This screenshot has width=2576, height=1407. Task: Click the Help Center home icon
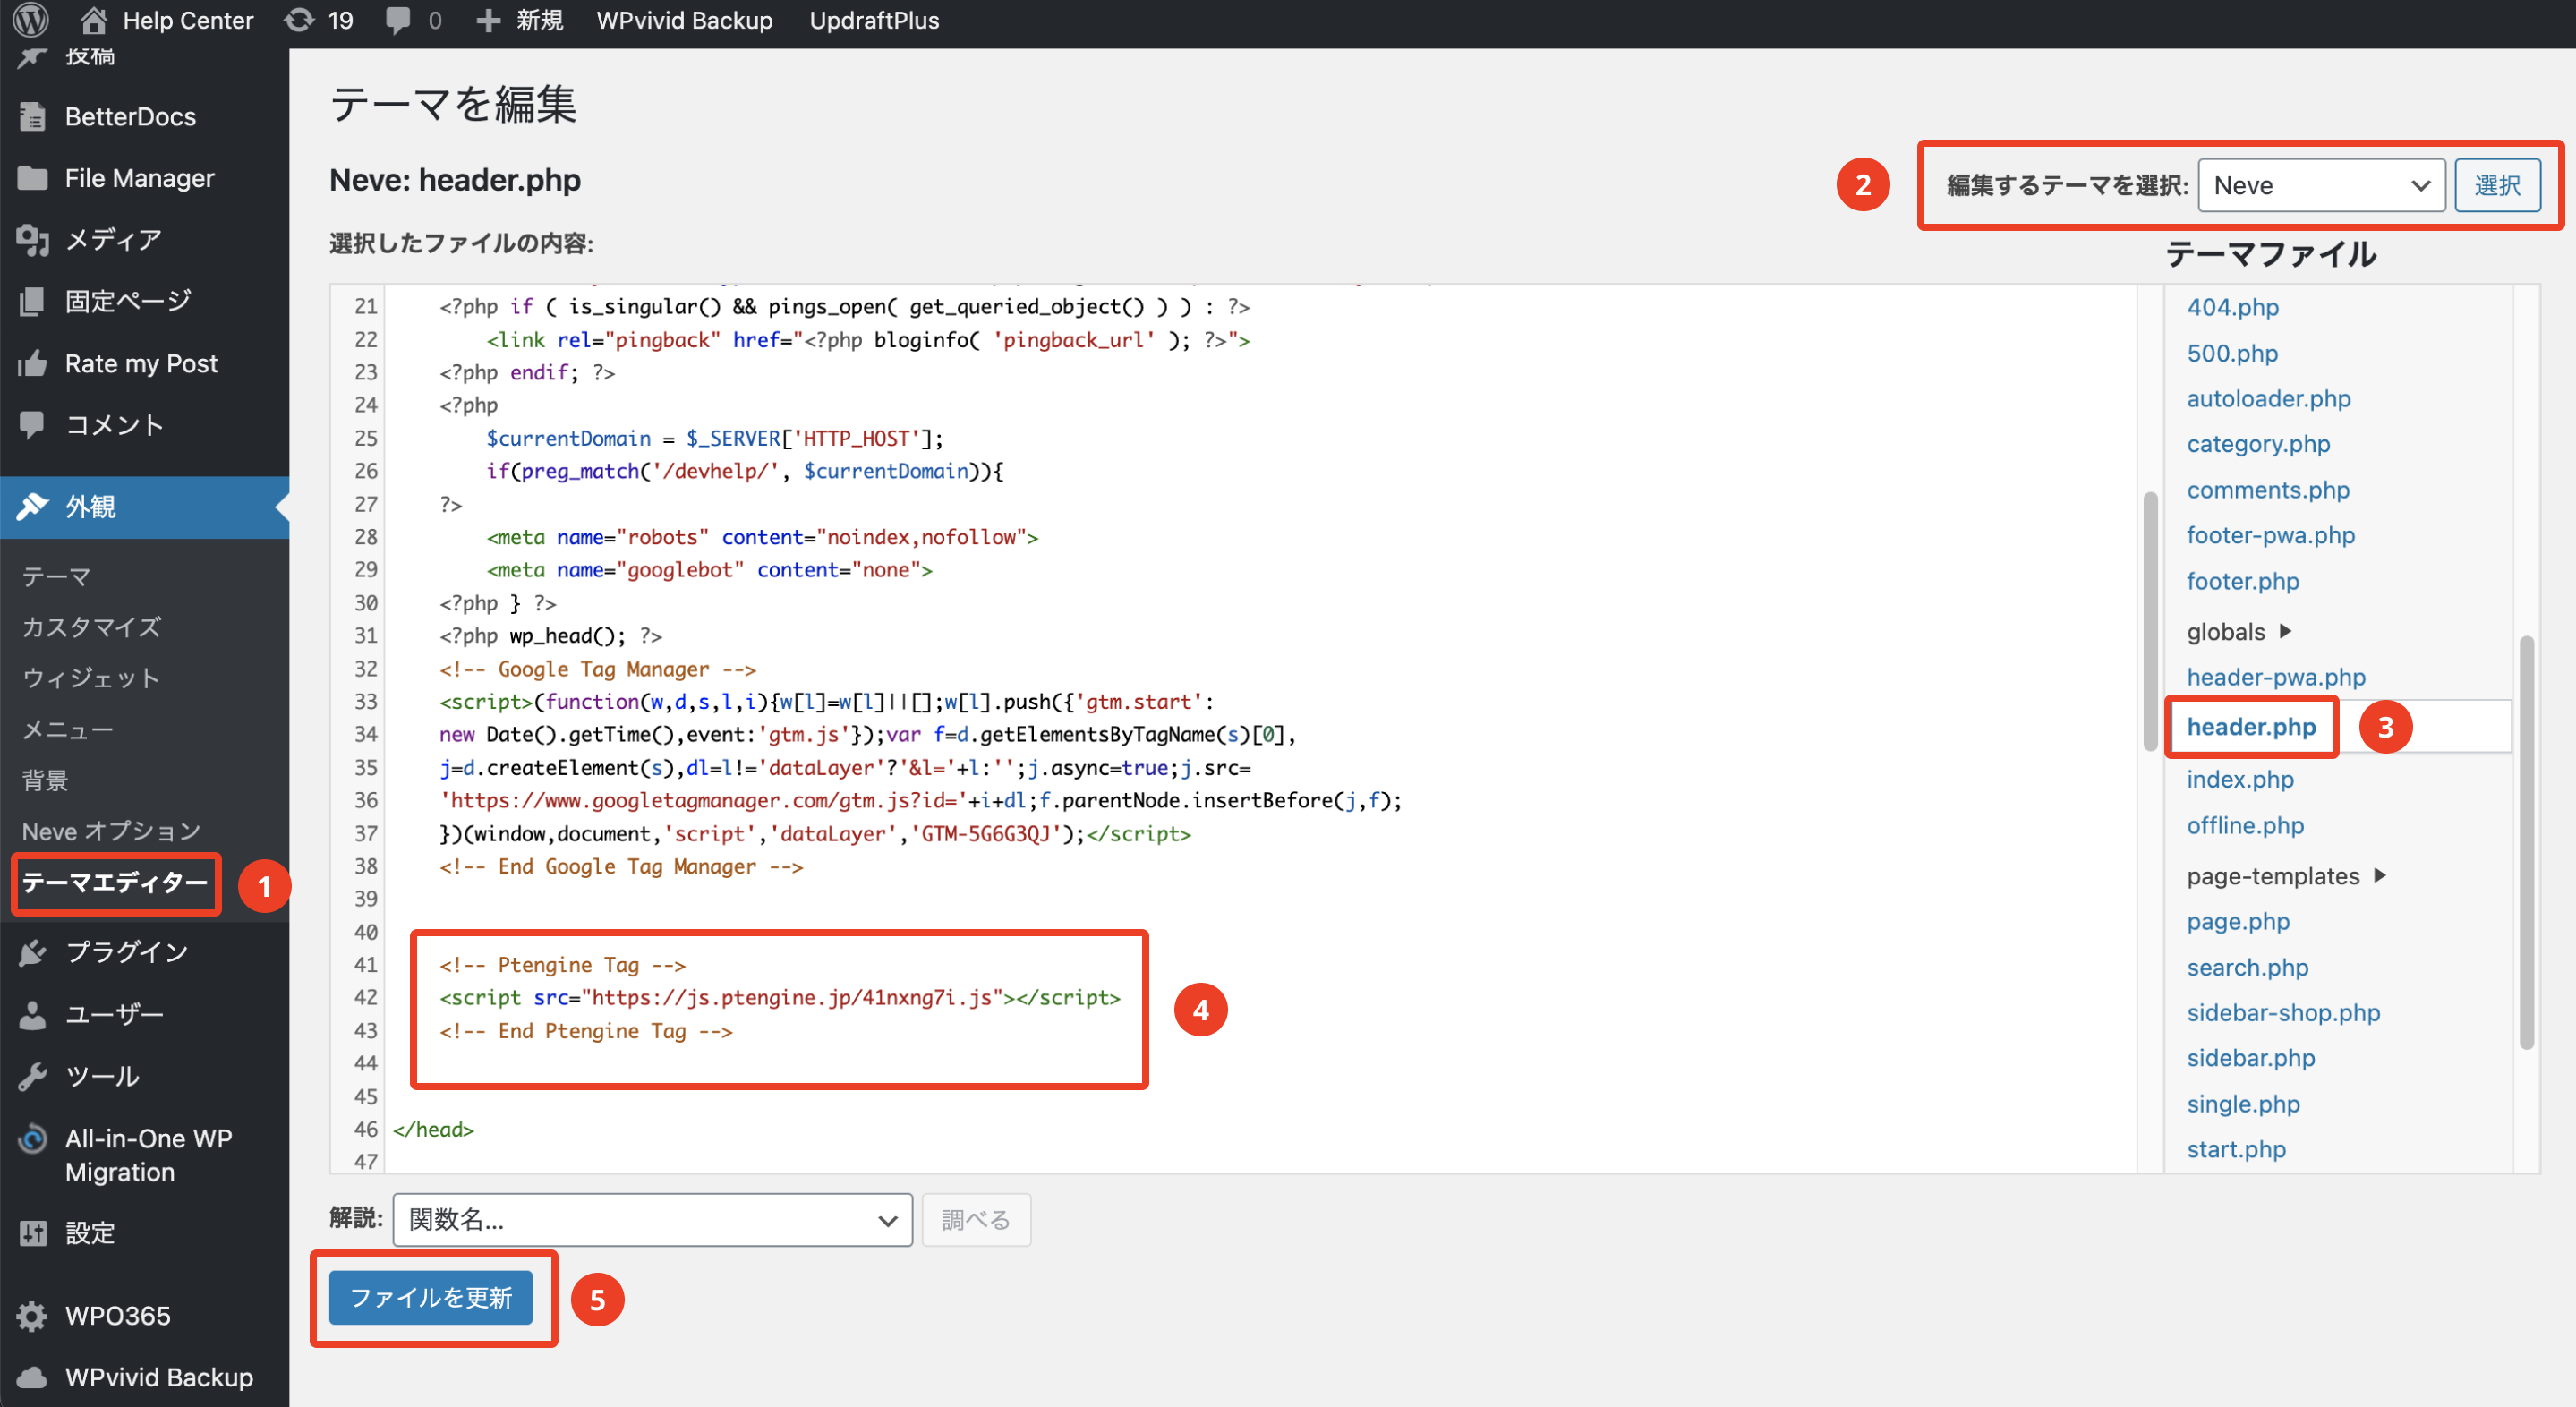pos(93,20)
